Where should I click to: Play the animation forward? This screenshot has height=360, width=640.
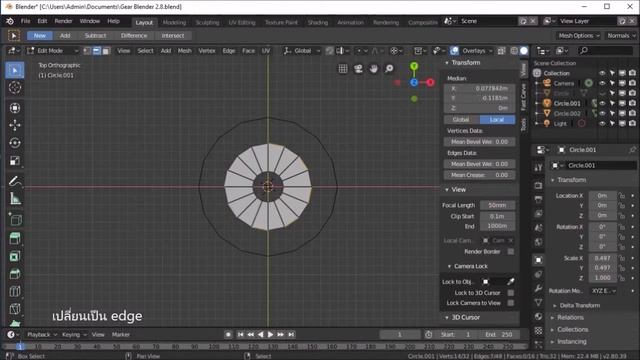coord(270,334)
